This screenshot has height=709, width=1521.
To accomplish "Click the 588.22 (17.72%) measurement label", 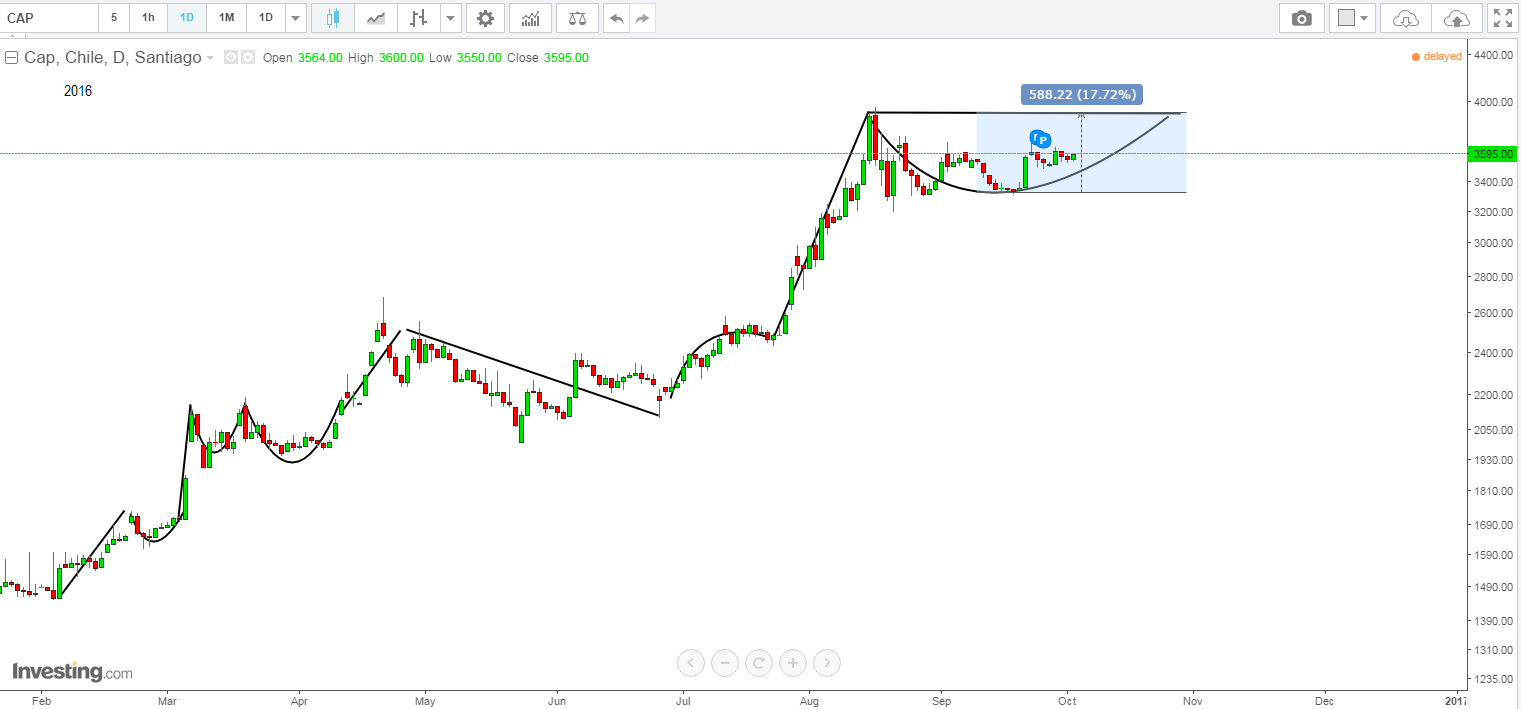I will pos(1082,94).
